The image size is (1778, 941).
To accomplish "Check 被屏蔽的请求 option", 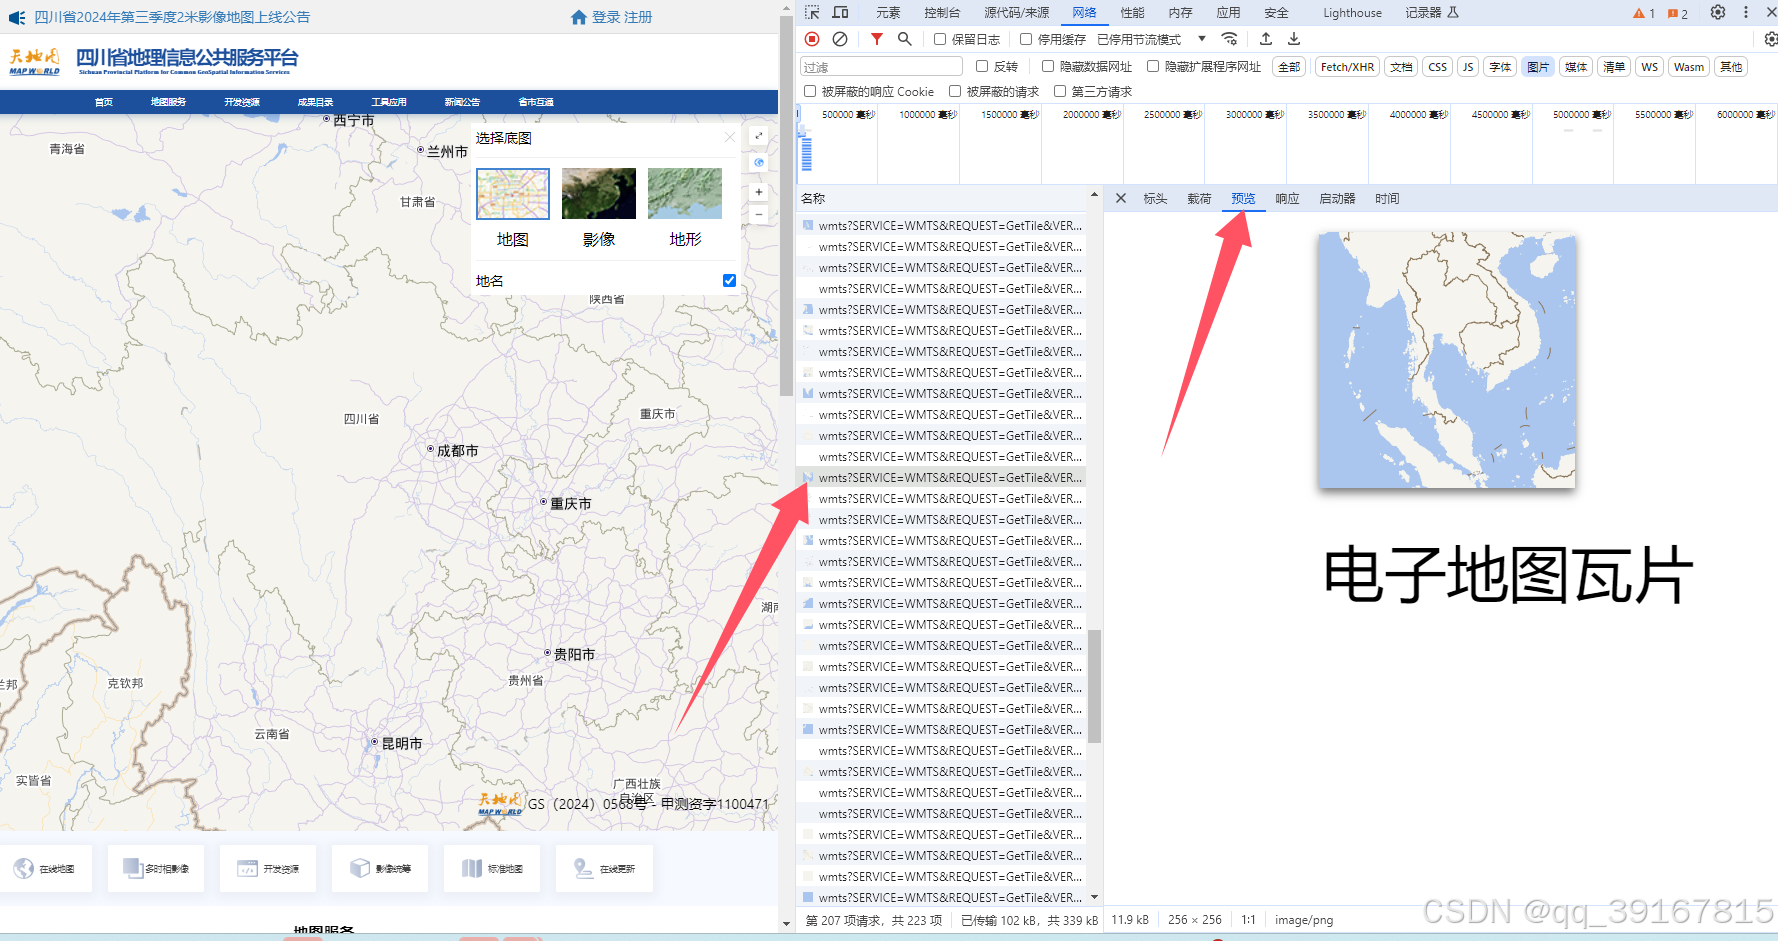I will coord(955,91).
